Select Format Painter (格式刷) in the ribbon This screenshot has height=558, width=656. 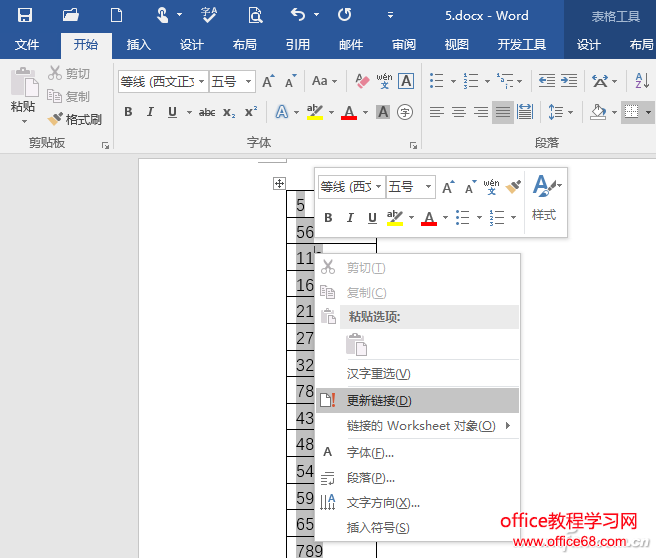click(x=75, y=119)
